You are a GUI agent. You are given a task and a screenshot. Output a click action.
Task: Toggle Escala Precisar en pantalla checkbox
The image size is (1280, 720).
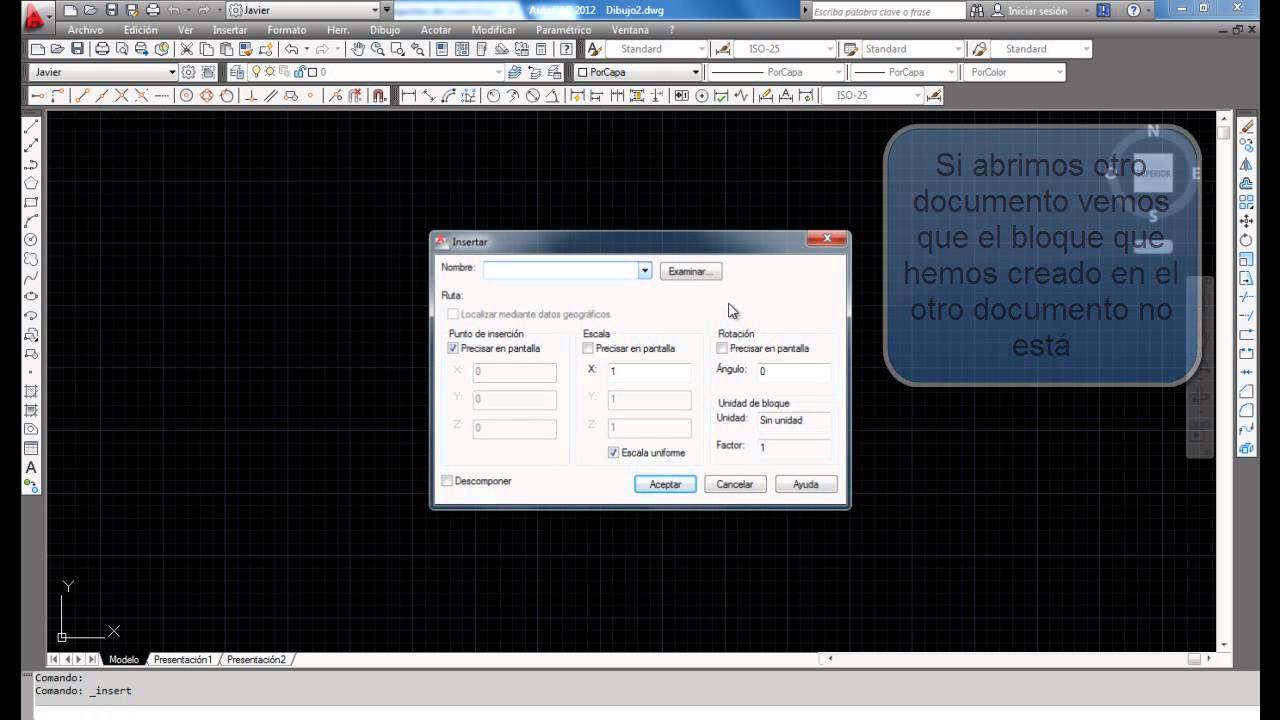tap(588, 349)
